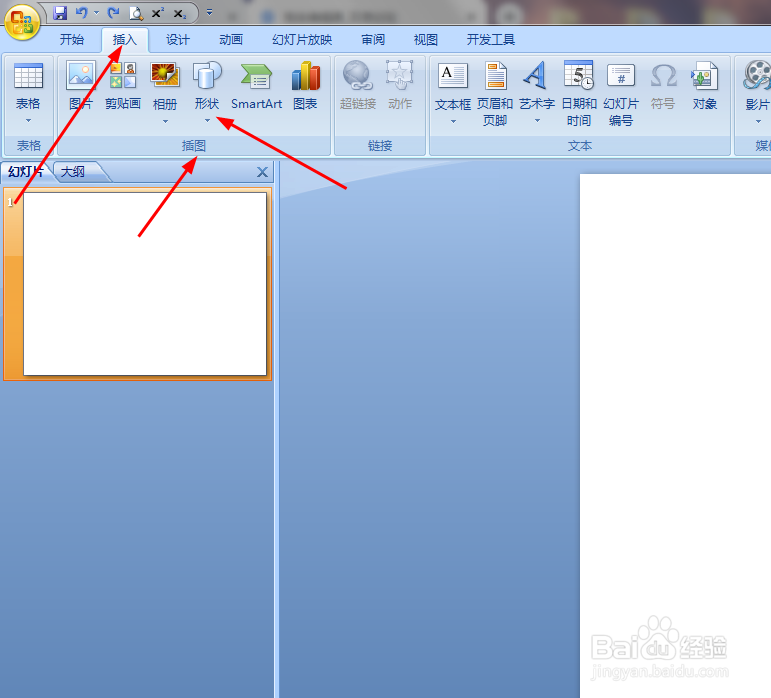This screenshot has width=771, height=698.
Task: Switch to the 幻灯片 pane tab
Action: pyautogui.click(x=26, y=172)
